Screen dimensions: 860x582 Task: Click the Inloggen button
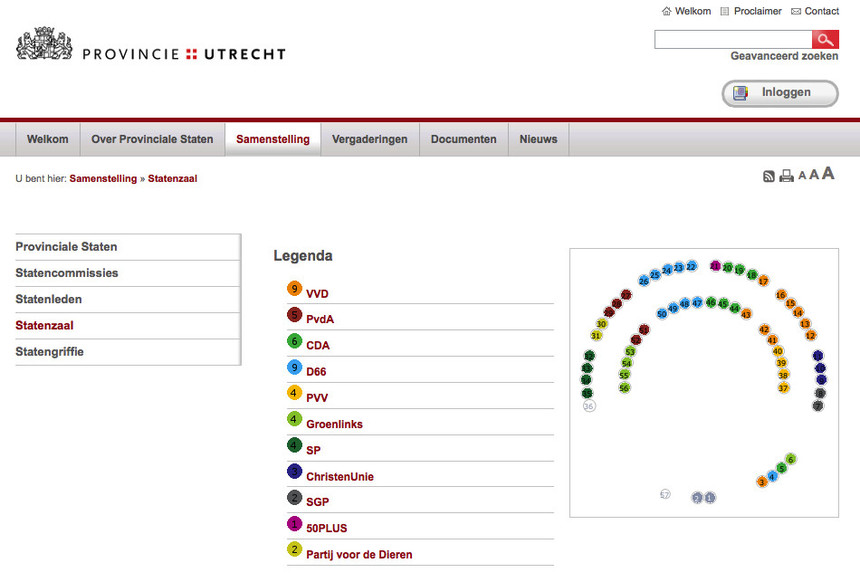[780, 93]
